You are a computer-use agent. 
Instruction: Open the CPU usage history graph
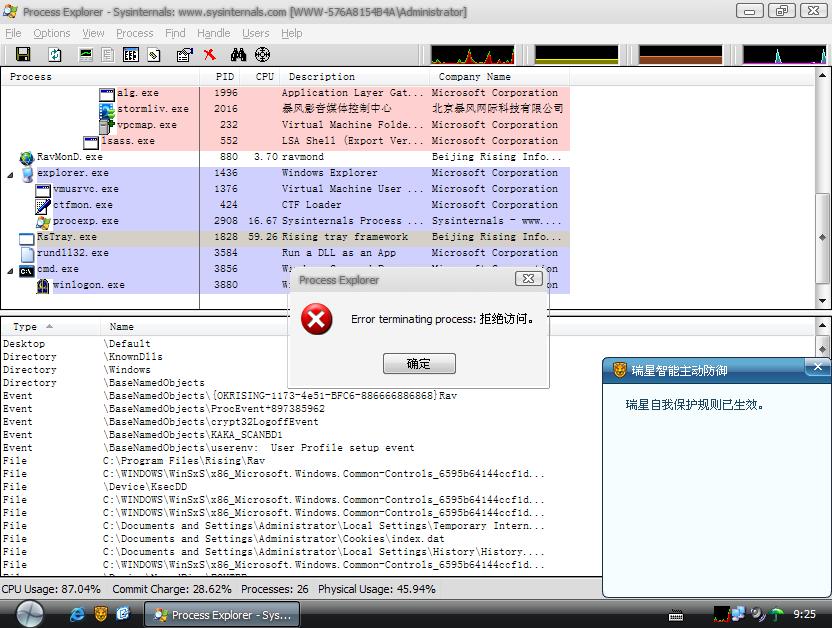[472, 55]
